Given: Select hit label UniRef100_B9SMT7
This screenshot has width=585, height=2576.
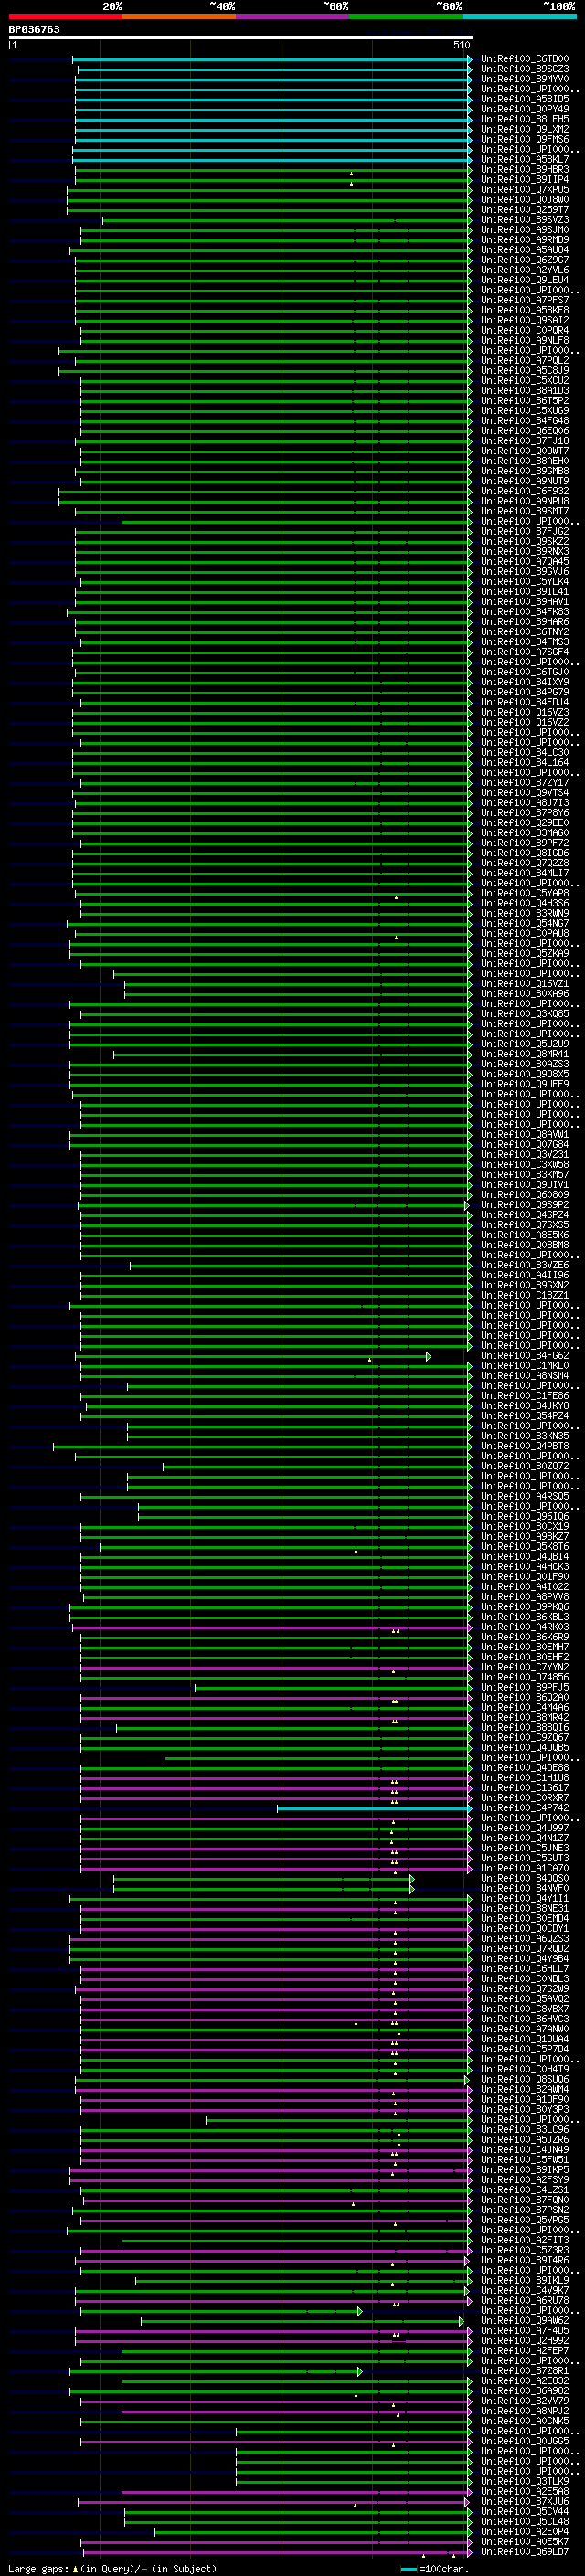Looking at the screenshot, I should pyautogui.click(x=525, y=511).
